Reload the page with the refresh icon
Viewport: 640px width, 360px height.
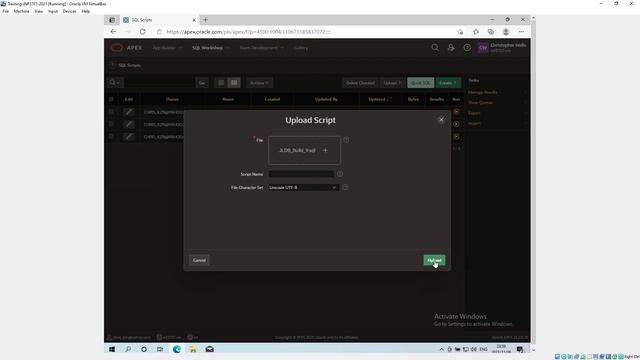point(142,31)
